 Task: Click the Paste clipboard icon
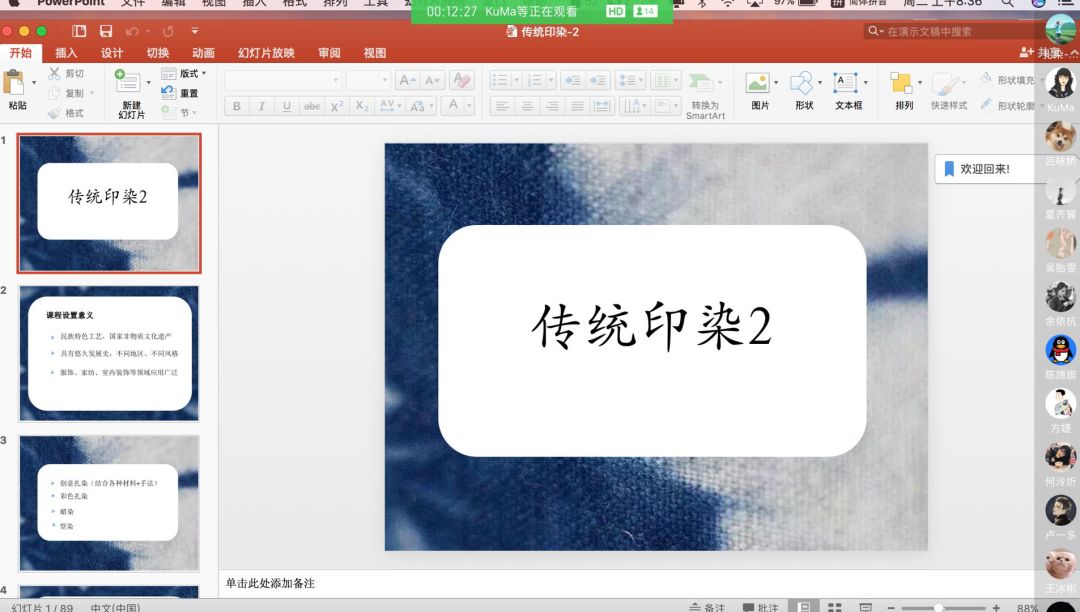click(x=15, y=83)
